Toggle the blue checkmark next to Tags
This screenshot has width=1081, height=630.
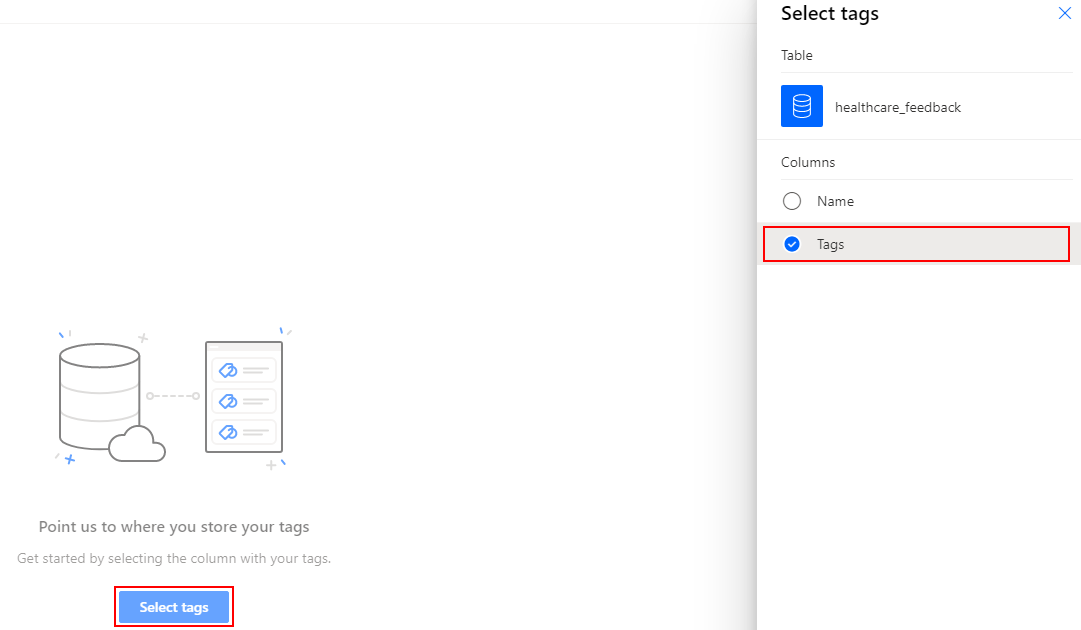[x=792, y=243]
